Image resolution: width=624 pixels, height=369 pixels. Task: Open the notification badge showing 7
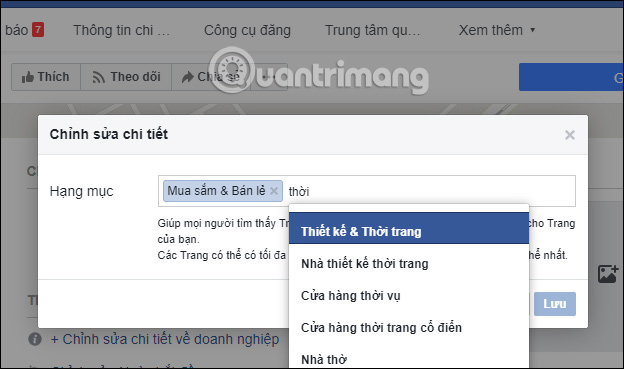[x=38, y=30]
